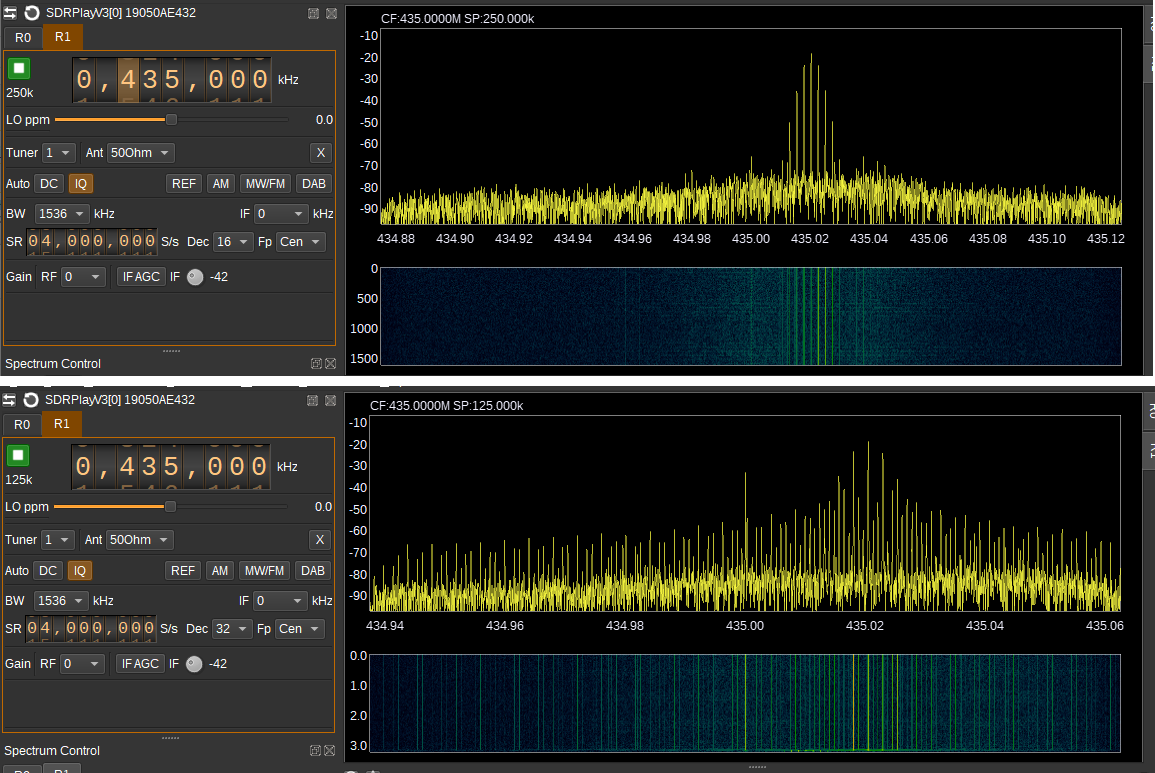Click the IF gain dial in the bottom panel

coord(194,663)
